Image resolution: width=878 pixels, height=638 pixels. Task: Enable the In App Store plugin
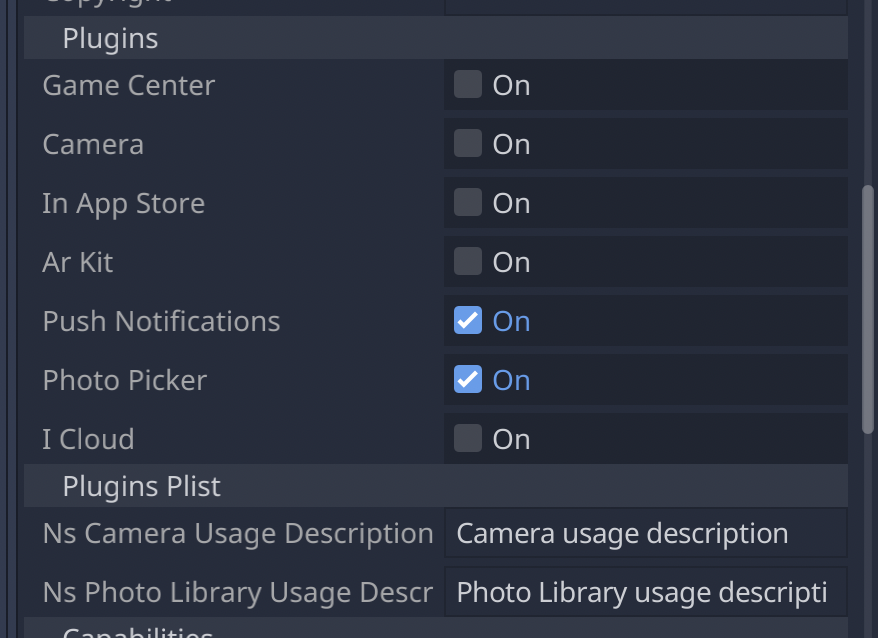(467, 202)
